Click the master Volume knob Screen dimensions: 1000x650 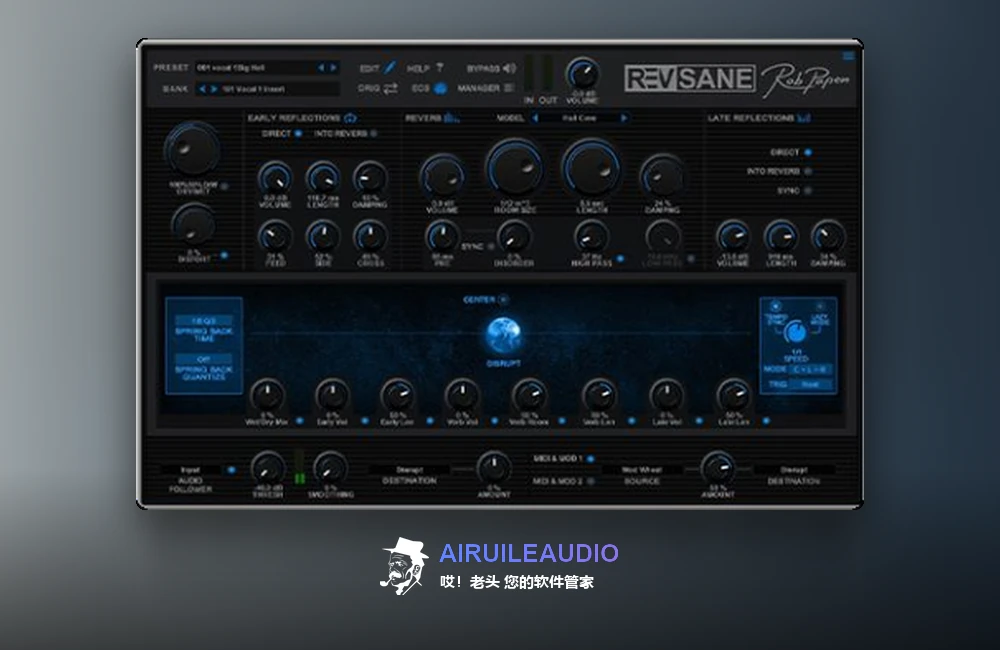point(583,75)
